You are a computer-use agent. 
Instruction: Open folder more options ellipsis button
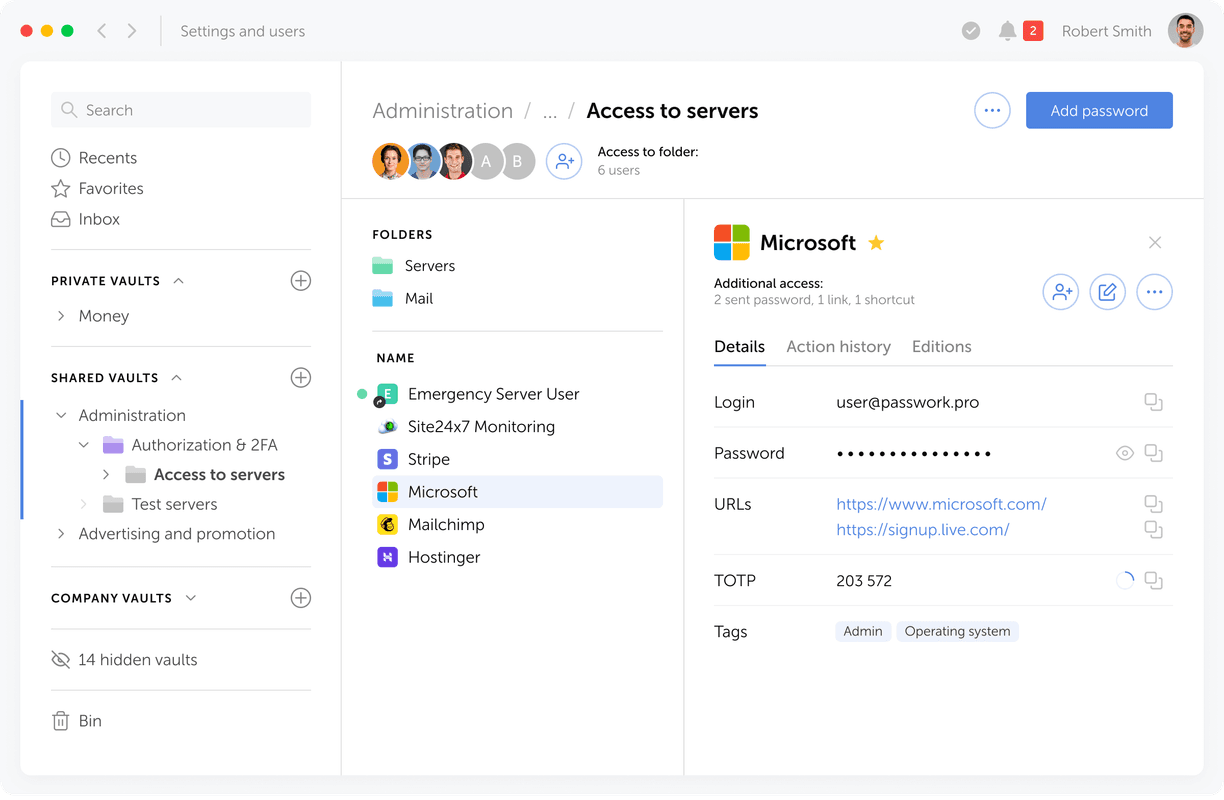992,111
